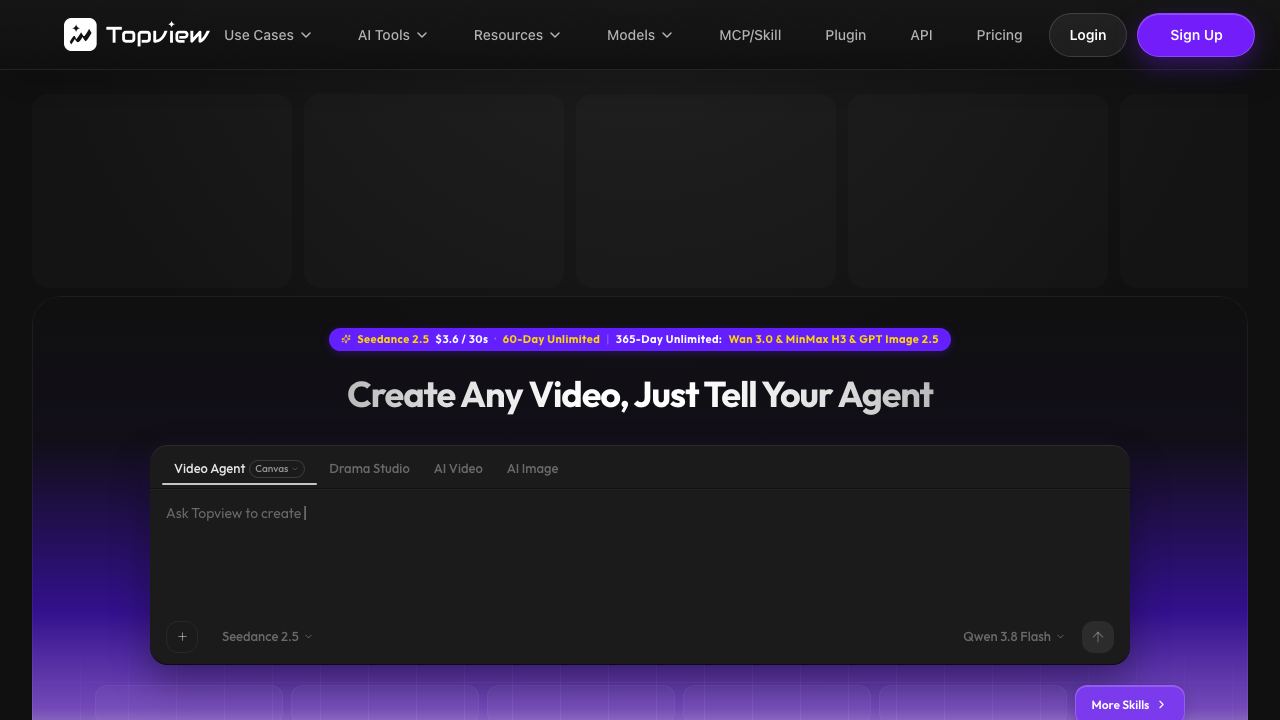Click the send arrow button
The height and width of the screenshot is (720, 1280).
click(x=1098, y=637)
